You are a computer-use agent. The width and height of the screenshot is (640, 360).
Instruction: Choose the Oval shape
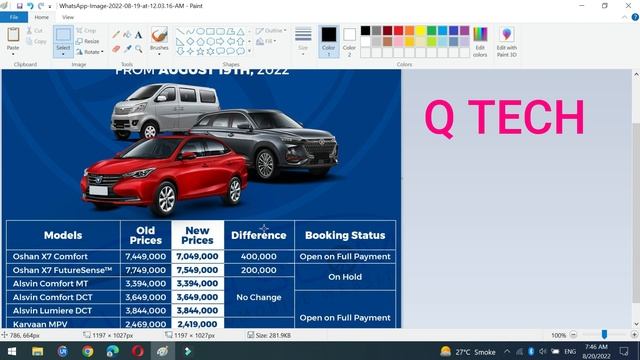pyautogui.click(x=200, y=31)
